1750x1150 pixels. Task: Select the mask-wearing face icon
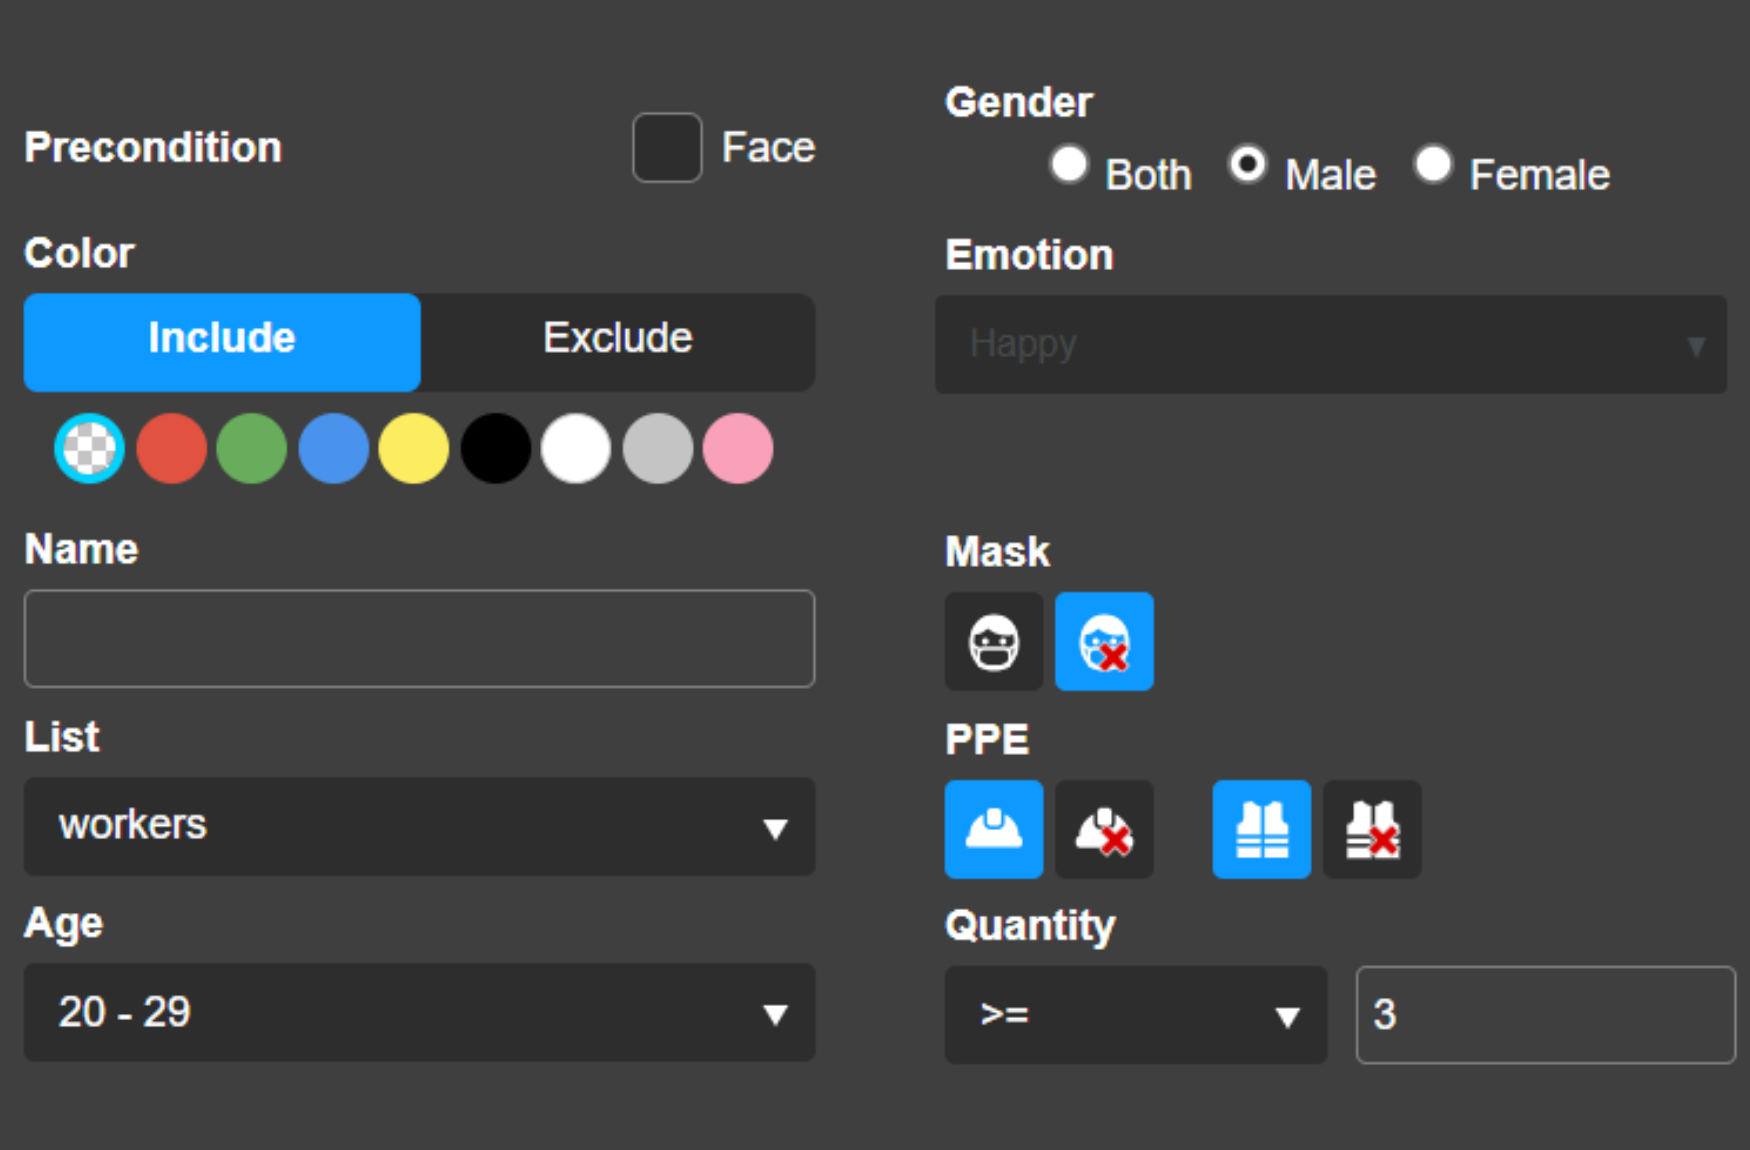993,641
